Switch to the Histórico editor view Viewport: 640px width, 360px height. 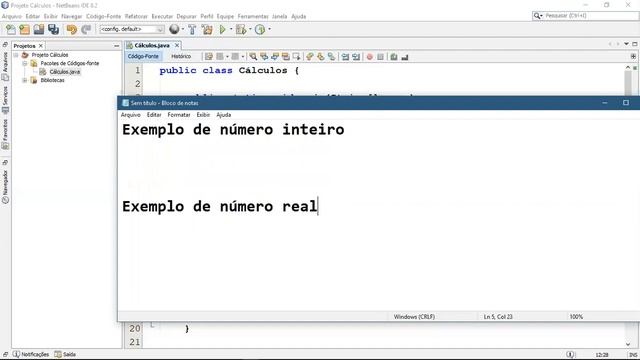click(181, 56)
